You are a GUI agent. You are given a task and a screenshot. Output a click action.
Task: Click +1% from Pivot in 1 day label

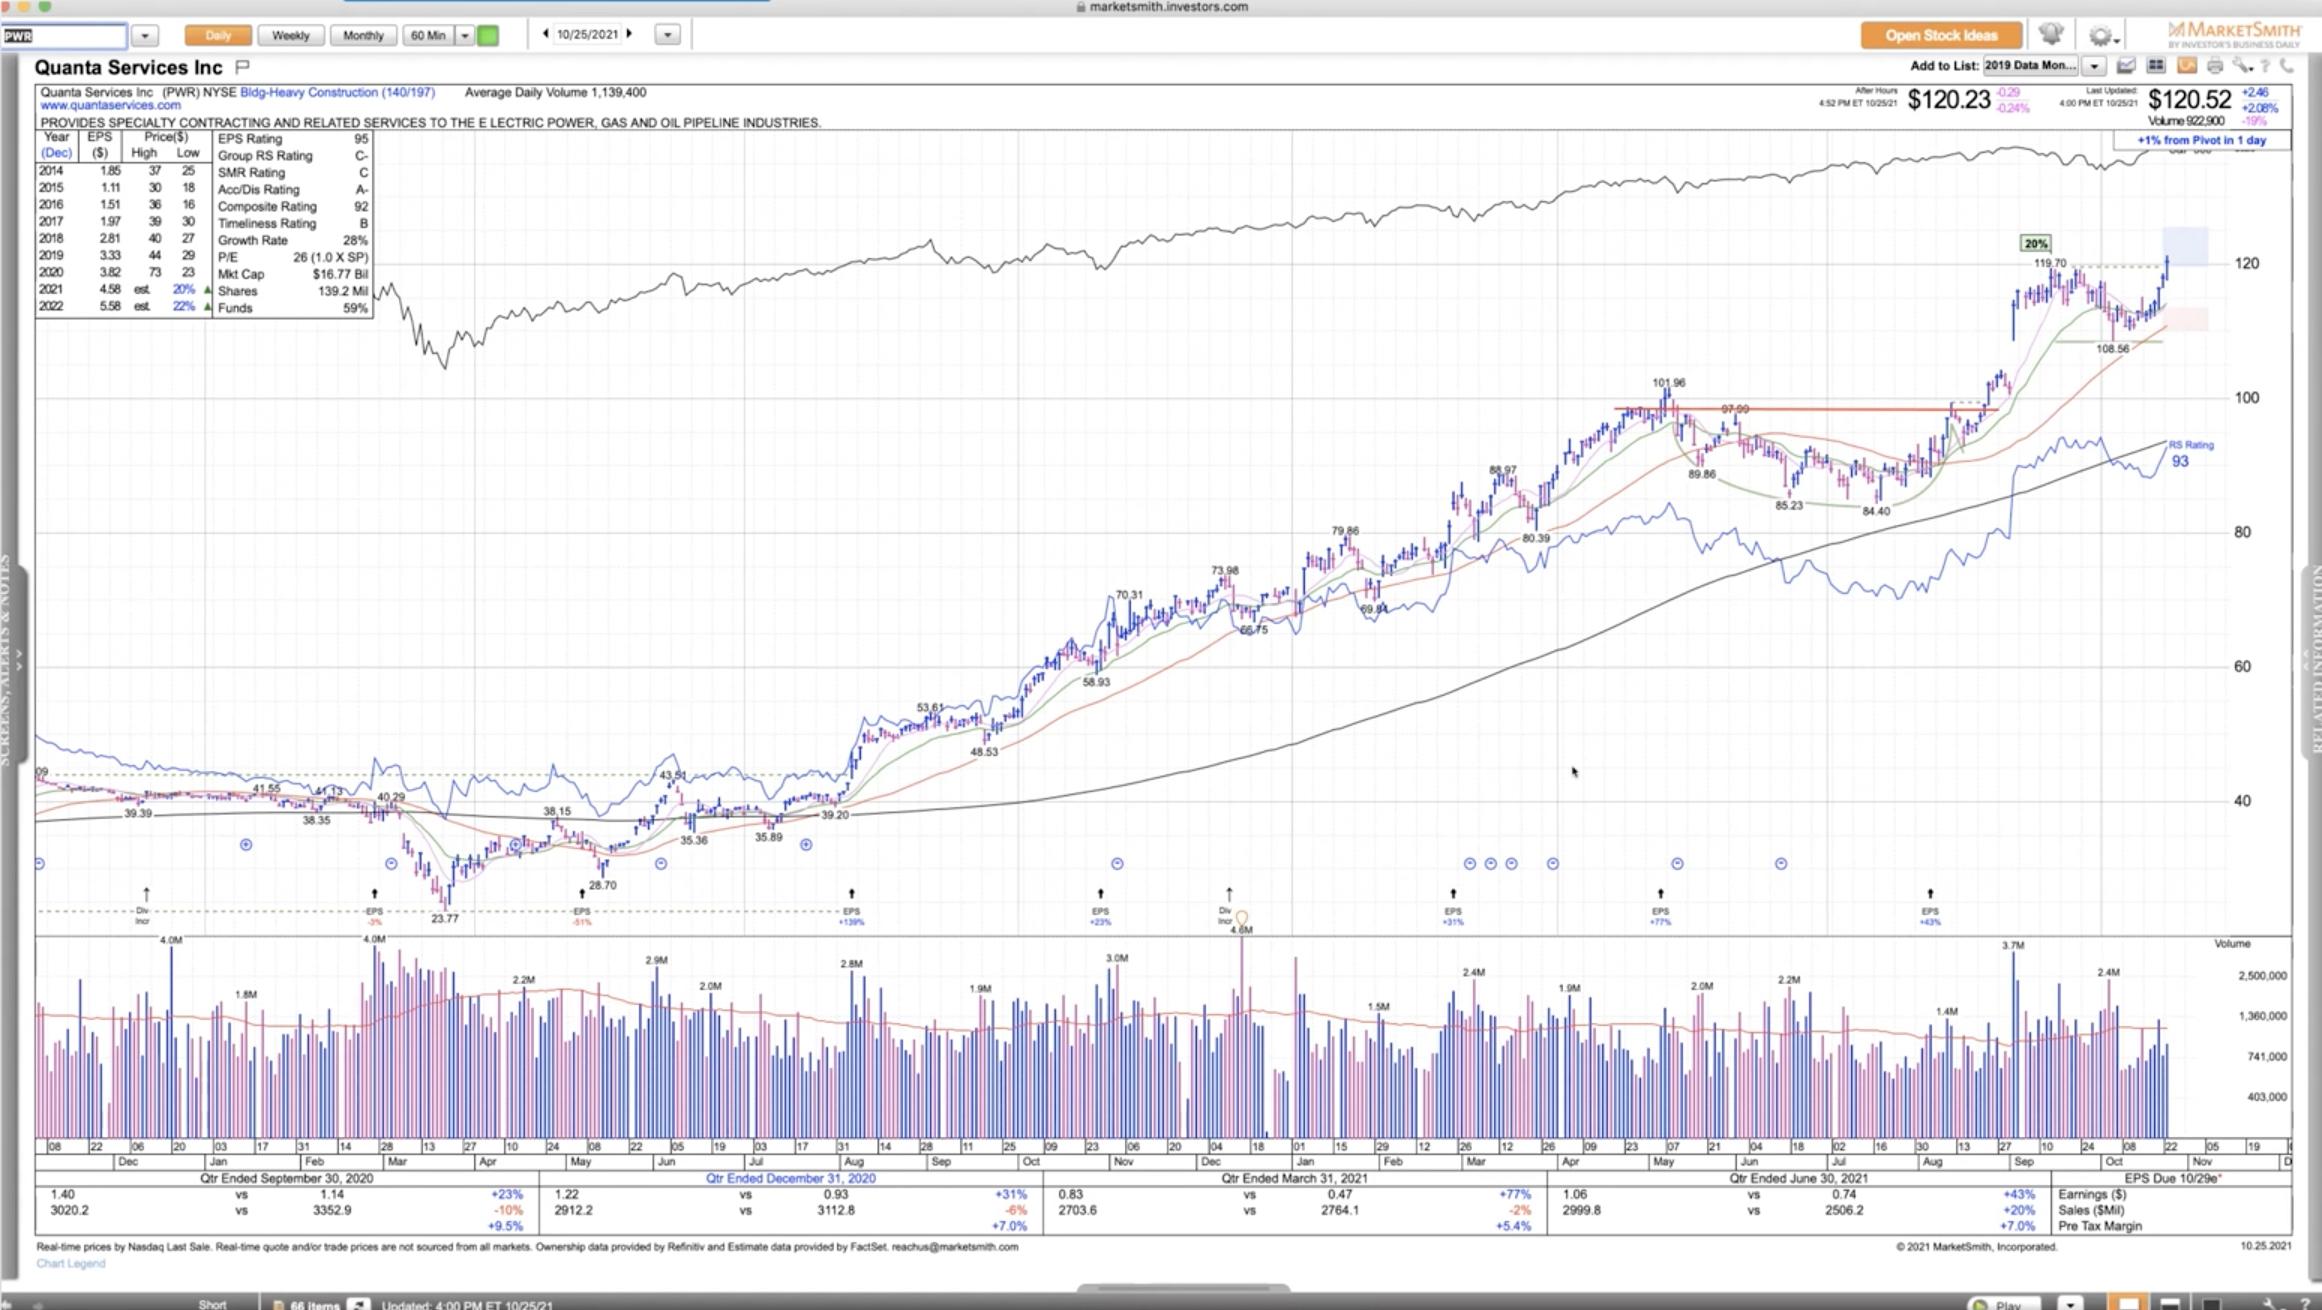(x=2201, y=140)
